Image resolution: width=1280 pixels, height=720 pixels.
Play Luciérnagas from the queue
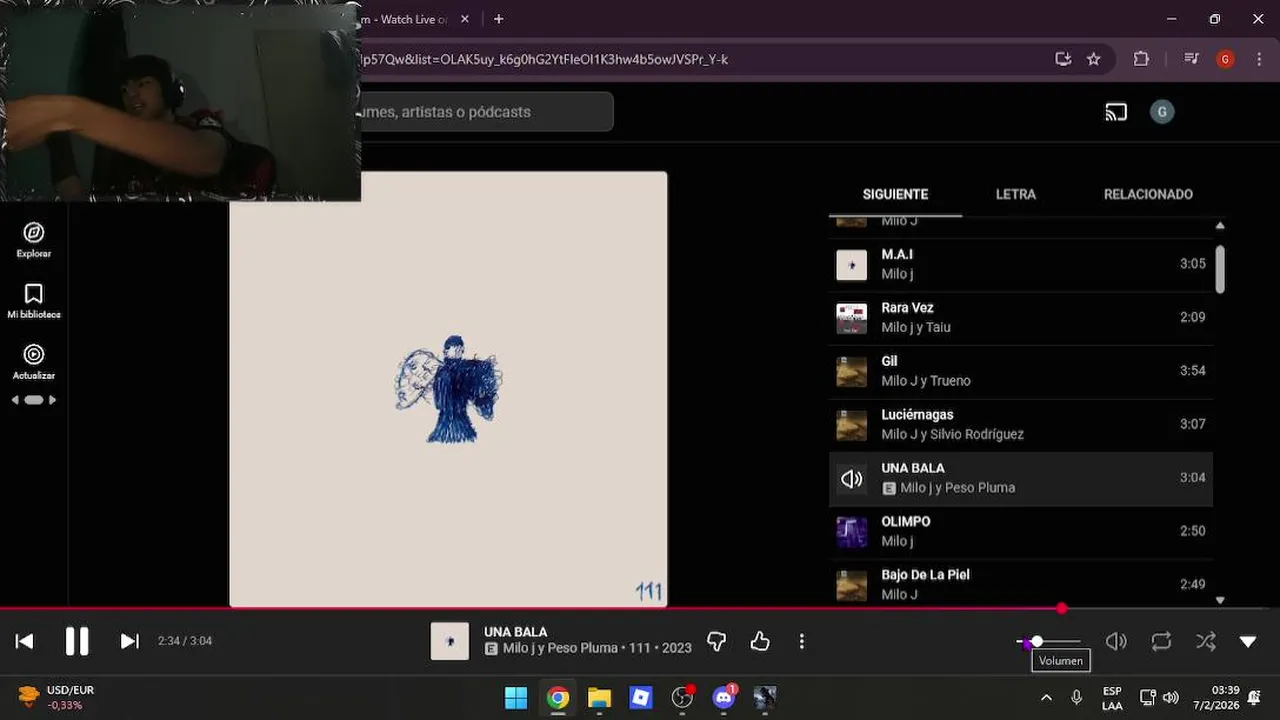pos(1021,425)
